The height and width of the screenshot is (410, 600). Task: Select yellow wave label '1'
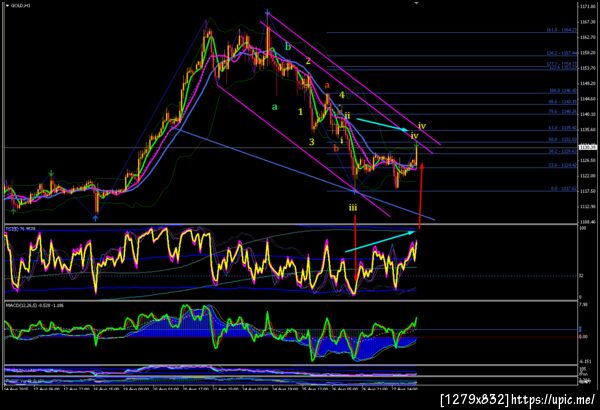click(300, 112)
